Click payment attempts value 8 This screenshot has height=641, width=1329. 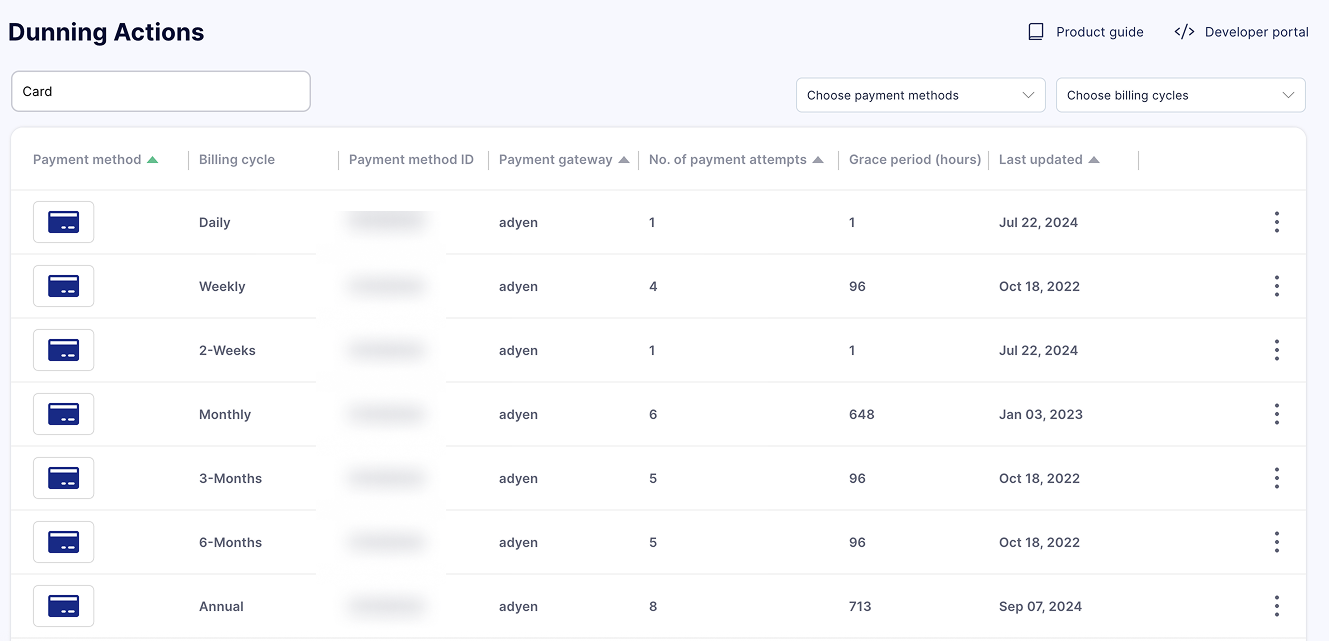pos(653,606)
